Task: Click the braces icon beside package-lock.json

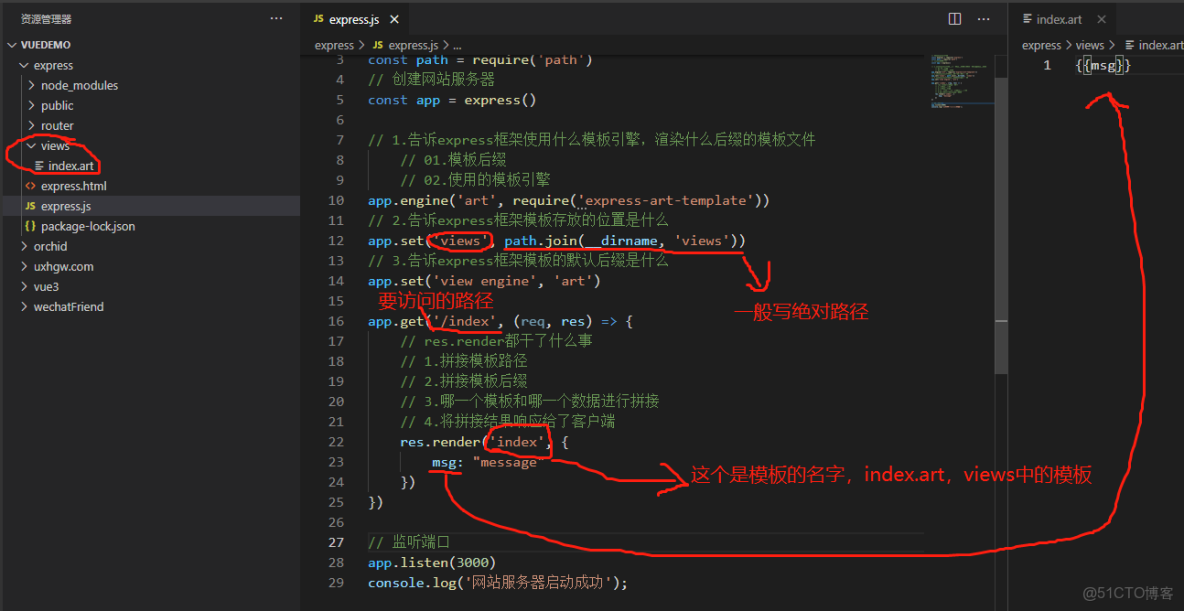Action: tap(29, 226)
